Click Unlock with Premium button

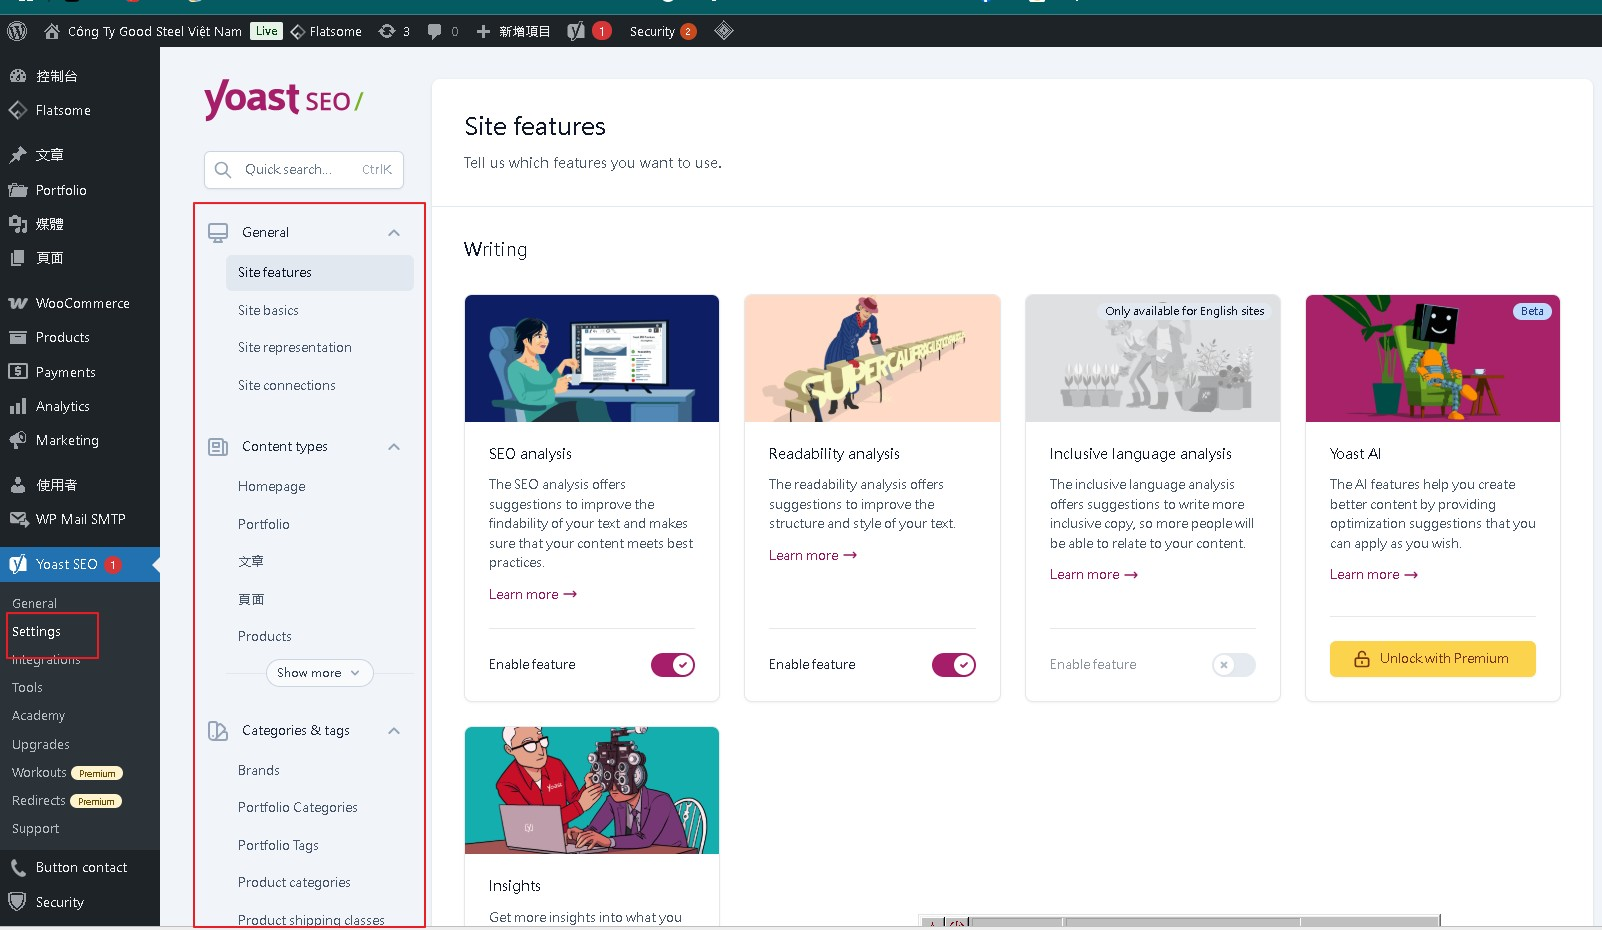pyautogui.click(x=1432, y=659)
